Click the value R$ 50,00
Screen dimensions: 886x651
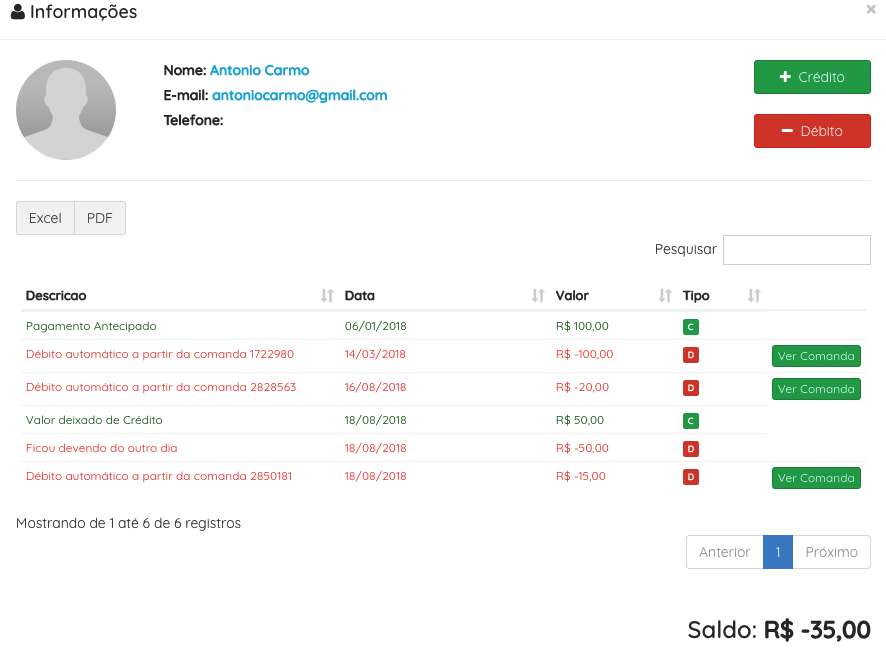coord(580,420)
